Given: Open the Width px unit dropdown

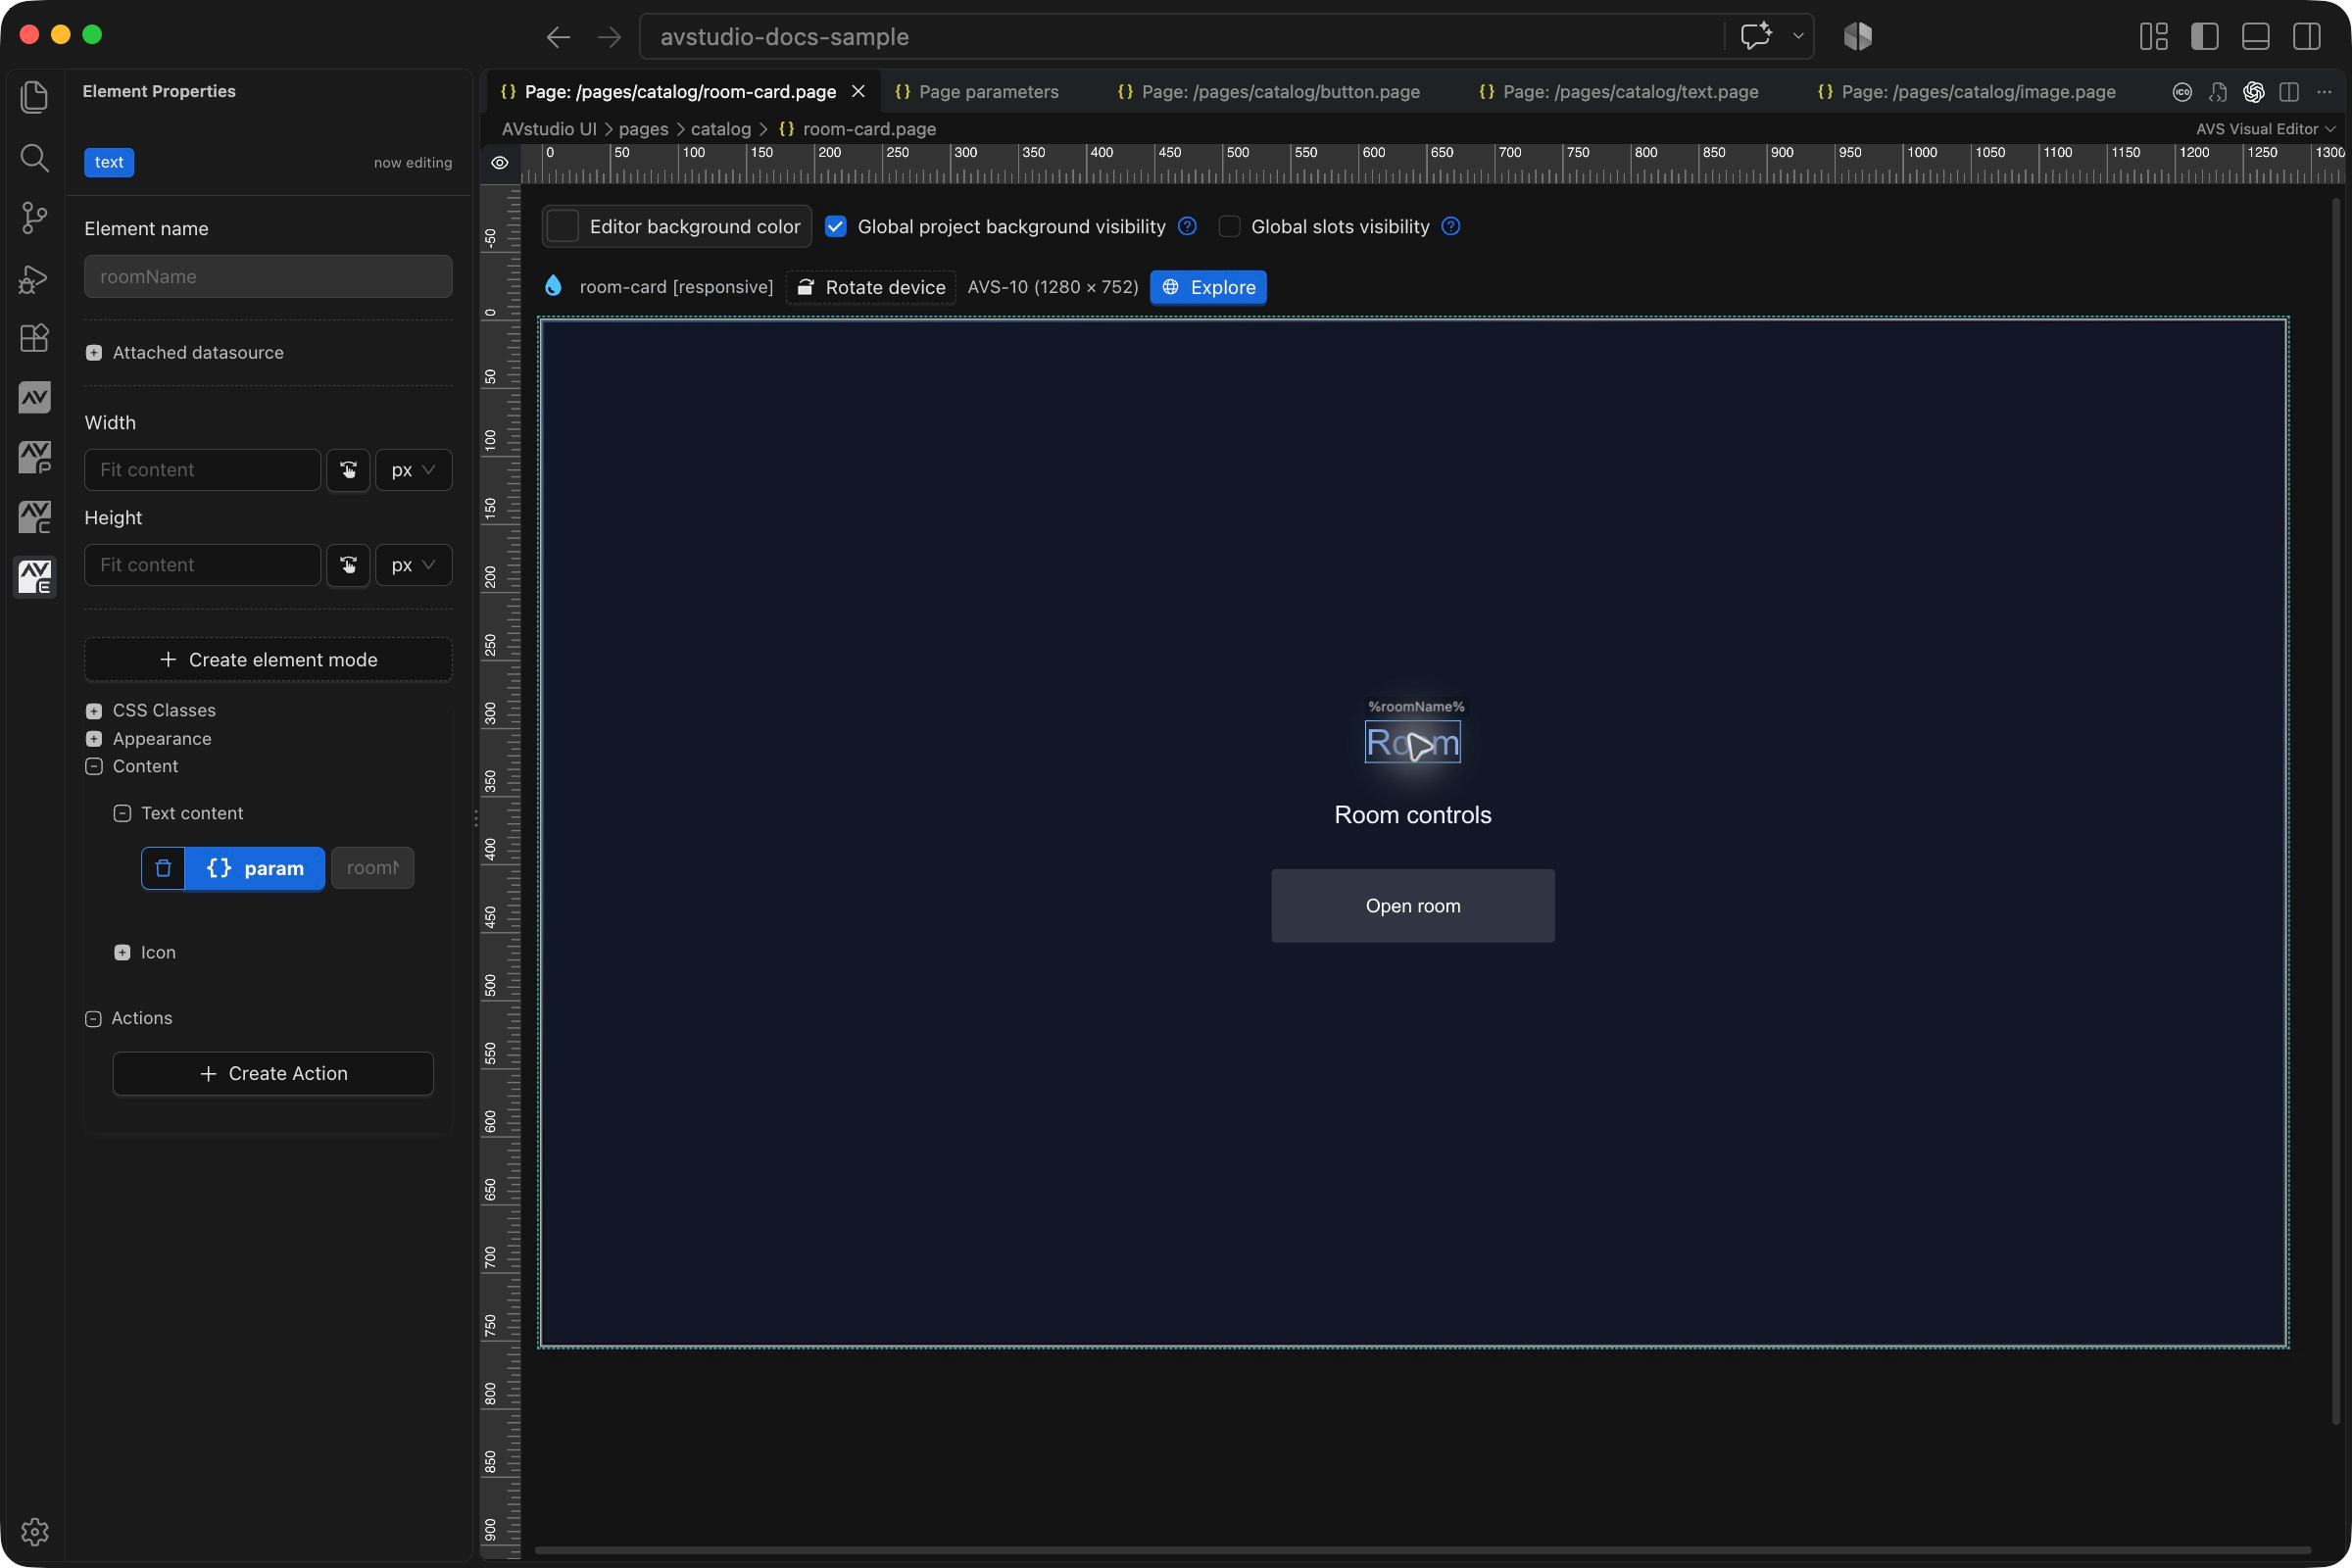Looking at the screenshot, I should [x=413, y=470].
